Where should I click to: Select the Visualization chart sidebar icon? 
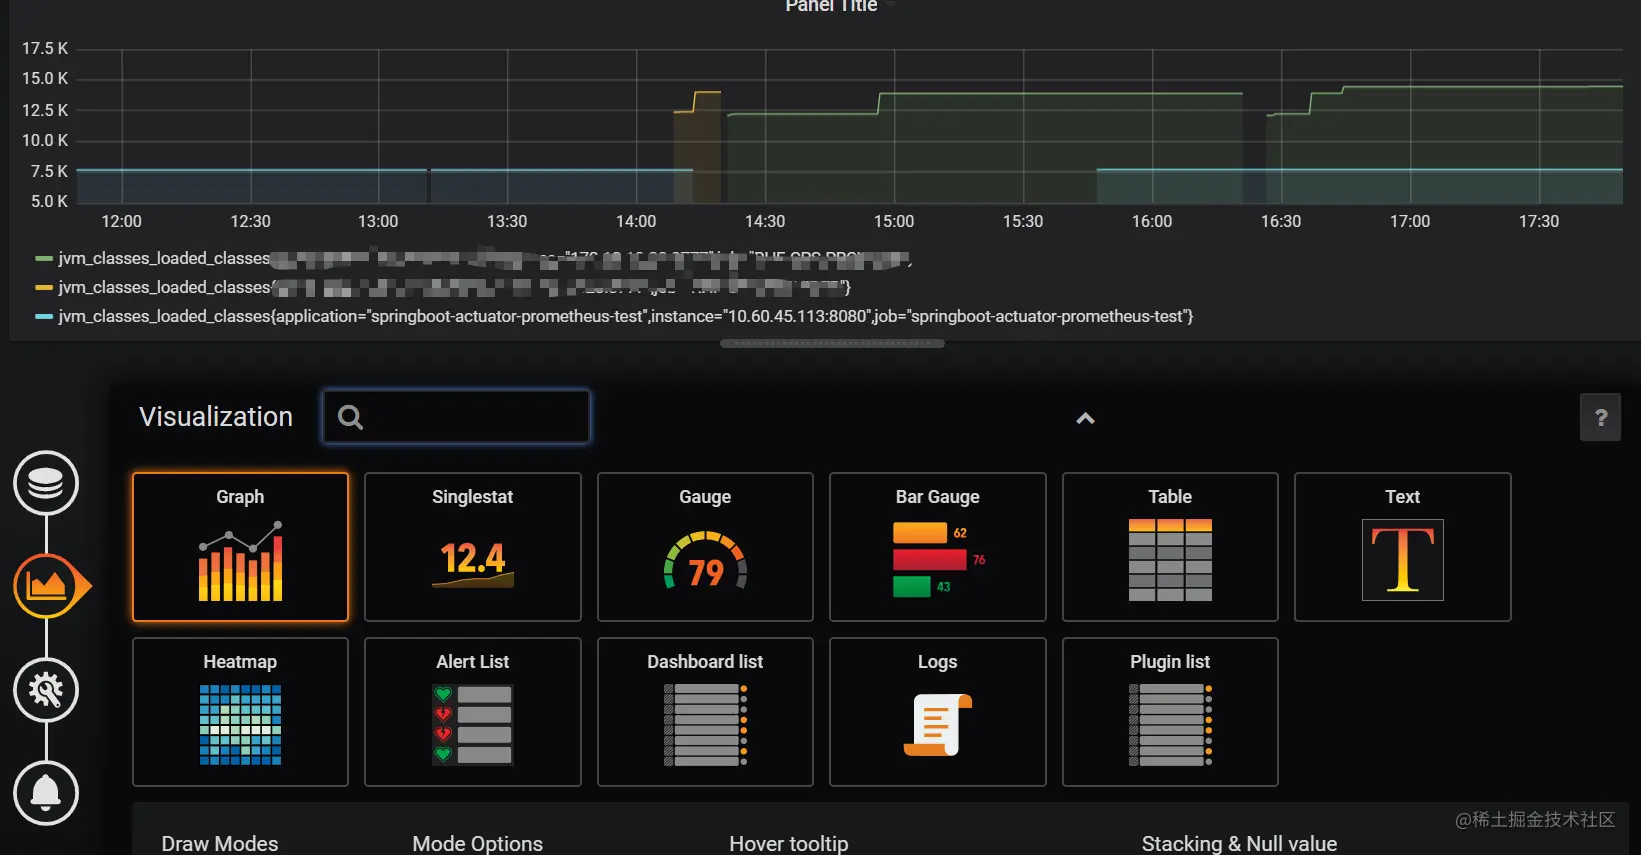coord(48,586)
